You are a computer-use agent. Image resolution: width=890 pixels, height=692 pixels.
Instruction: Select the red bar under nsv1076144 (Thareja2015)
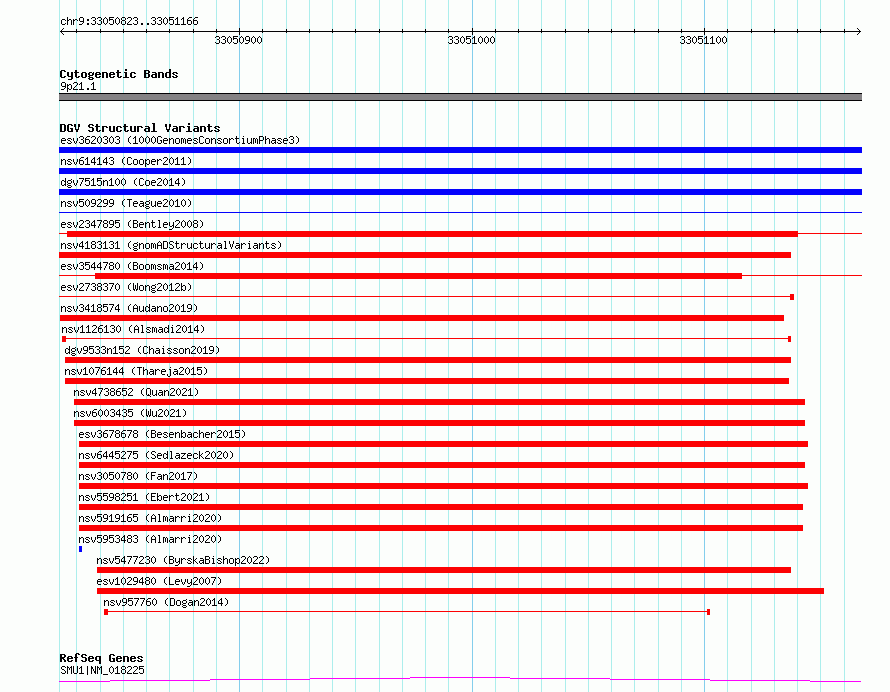pyautogui.click(x=427, y=381)
